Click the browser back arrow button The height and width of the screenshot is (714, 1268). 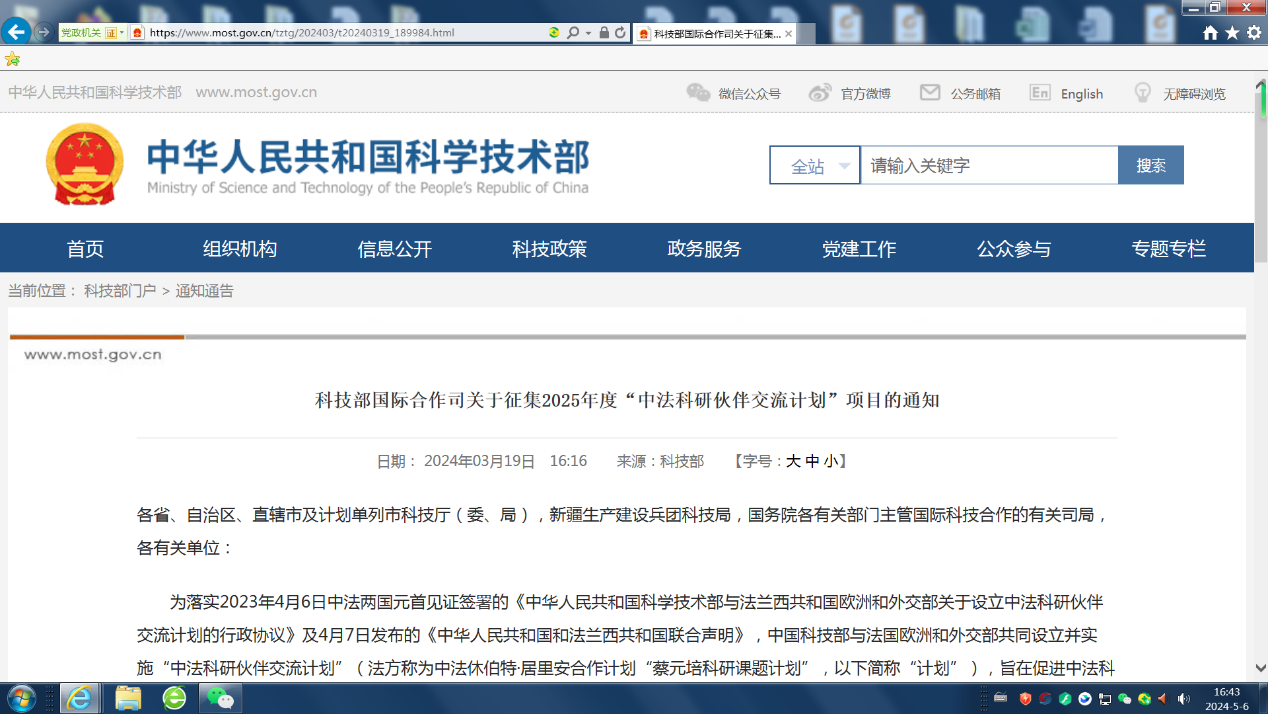(x=16, y=32)
